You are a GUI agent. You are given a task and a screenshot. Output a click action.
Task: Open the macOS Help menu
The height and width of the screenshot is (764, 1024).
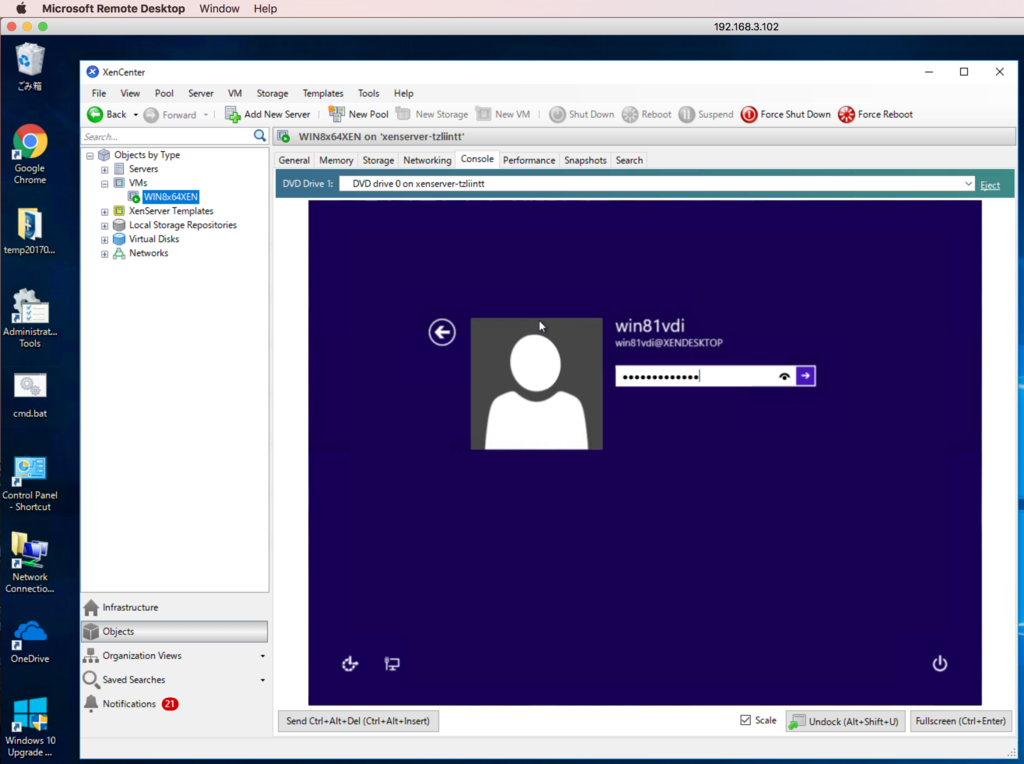point(265,8)
